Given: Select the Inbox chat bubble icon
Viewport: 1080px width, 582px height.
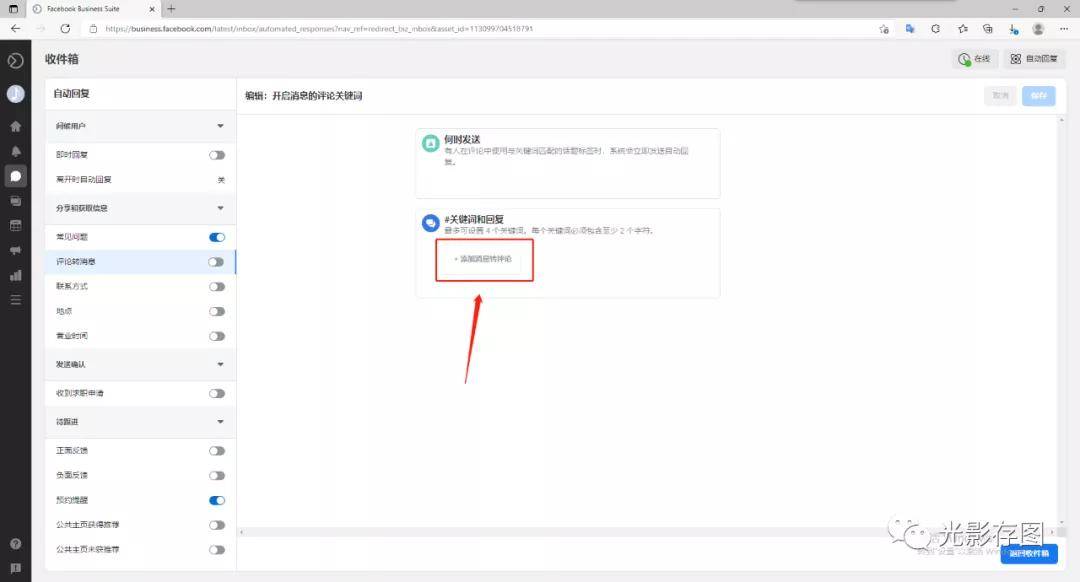Looking at the screenshot, I should (15, 176).
